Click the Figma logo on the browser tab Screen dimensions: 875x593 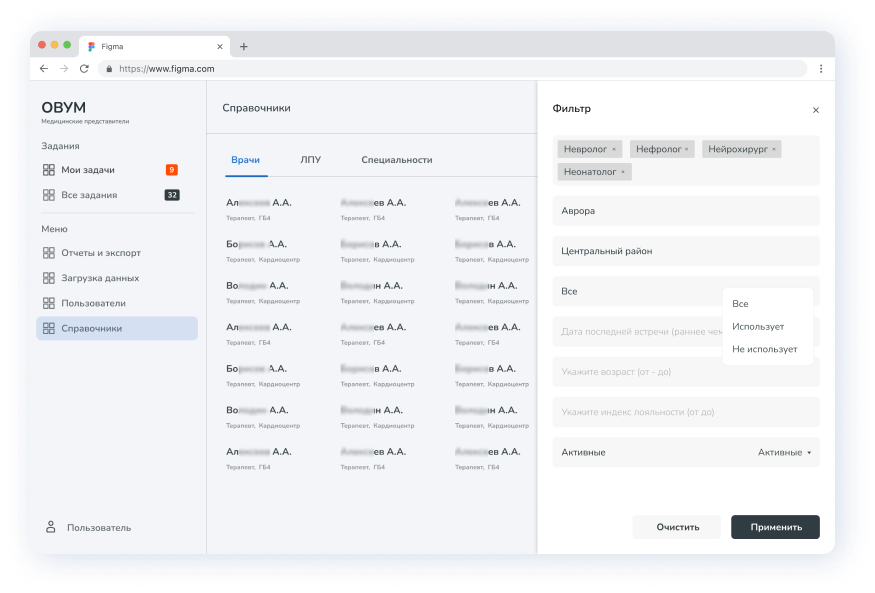[89, 45]
